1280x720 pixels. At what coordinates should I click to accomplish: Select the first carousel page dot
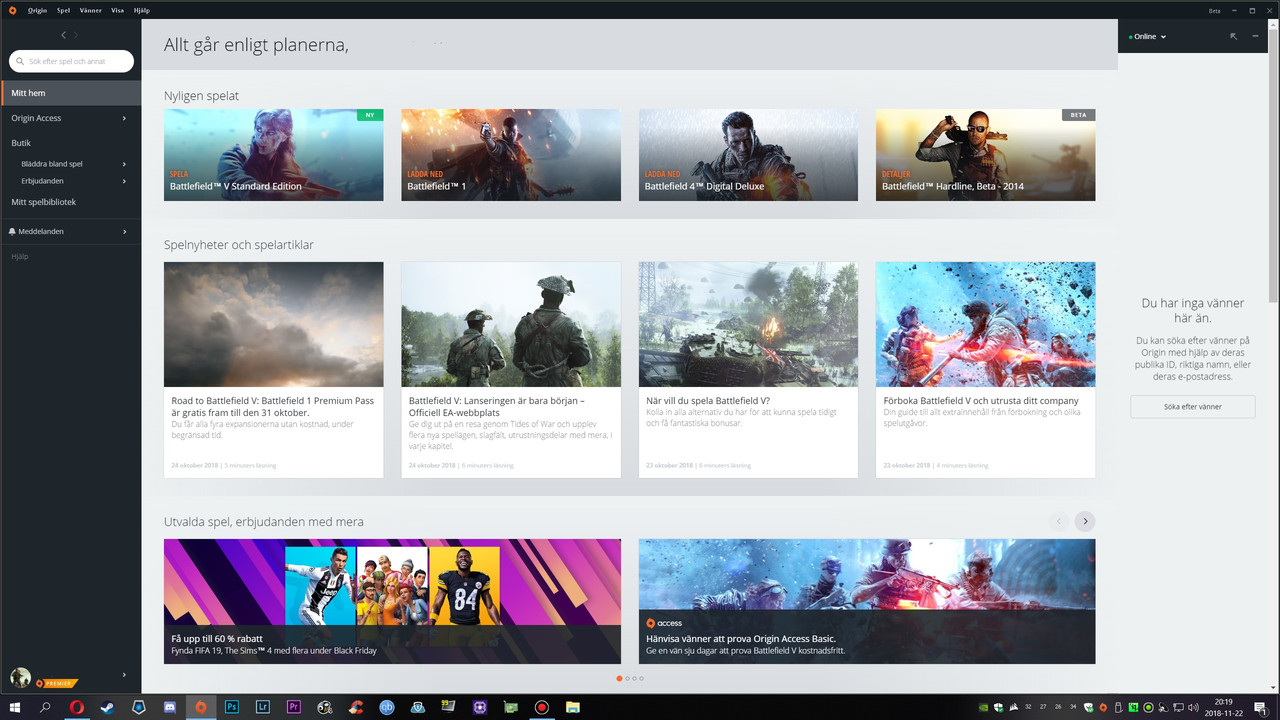[x=619, y=679]
